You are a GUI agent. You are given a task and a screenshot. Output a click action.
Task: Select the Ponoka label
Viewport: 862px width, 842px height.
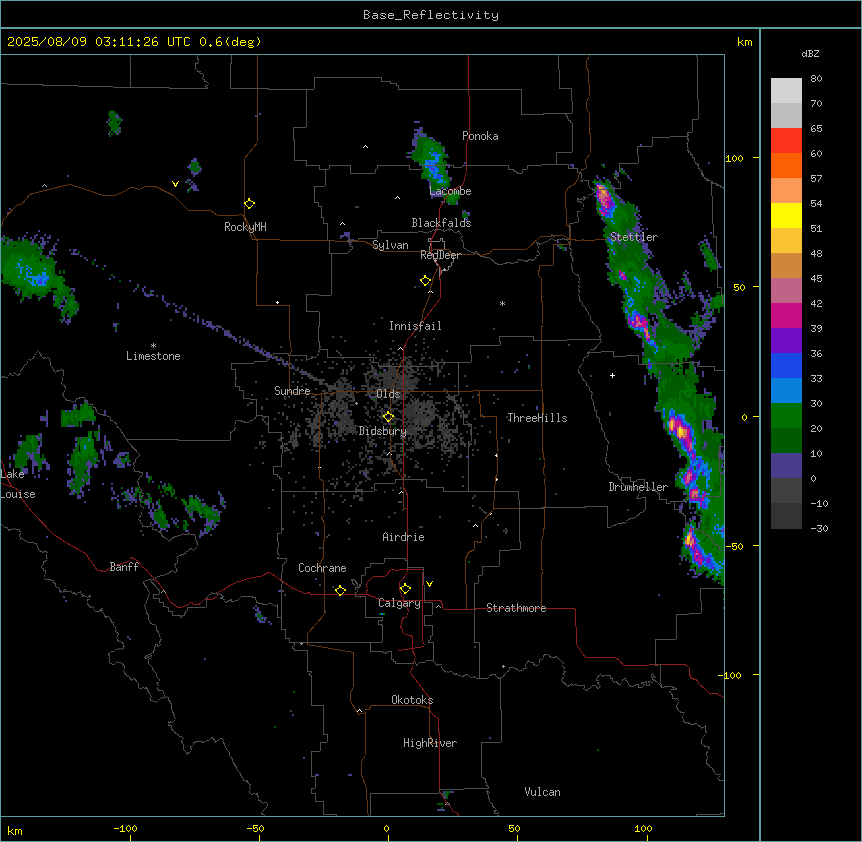[x=480, y=136]
